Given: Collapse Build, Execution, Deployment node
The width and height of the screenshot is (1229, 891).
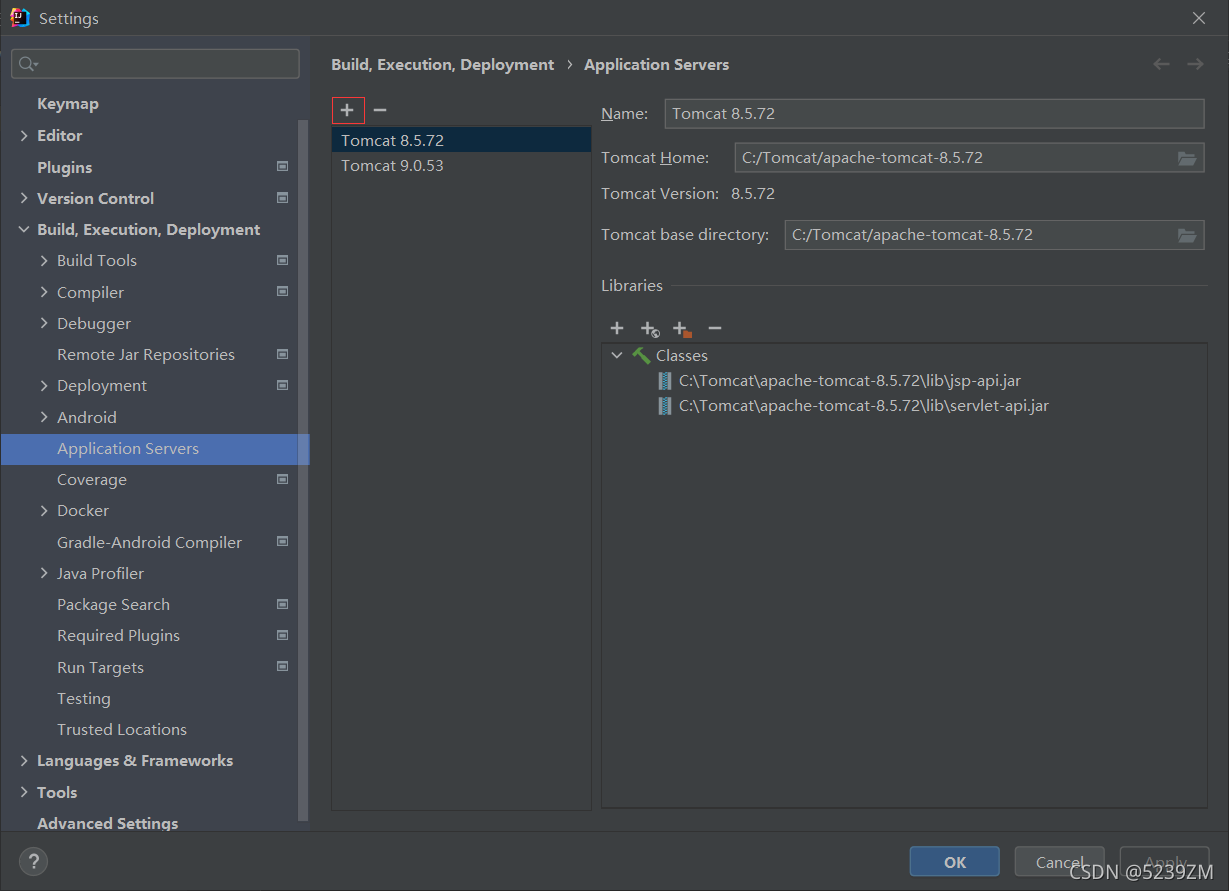Looking at the screenshot, I should tap(24, 229).
